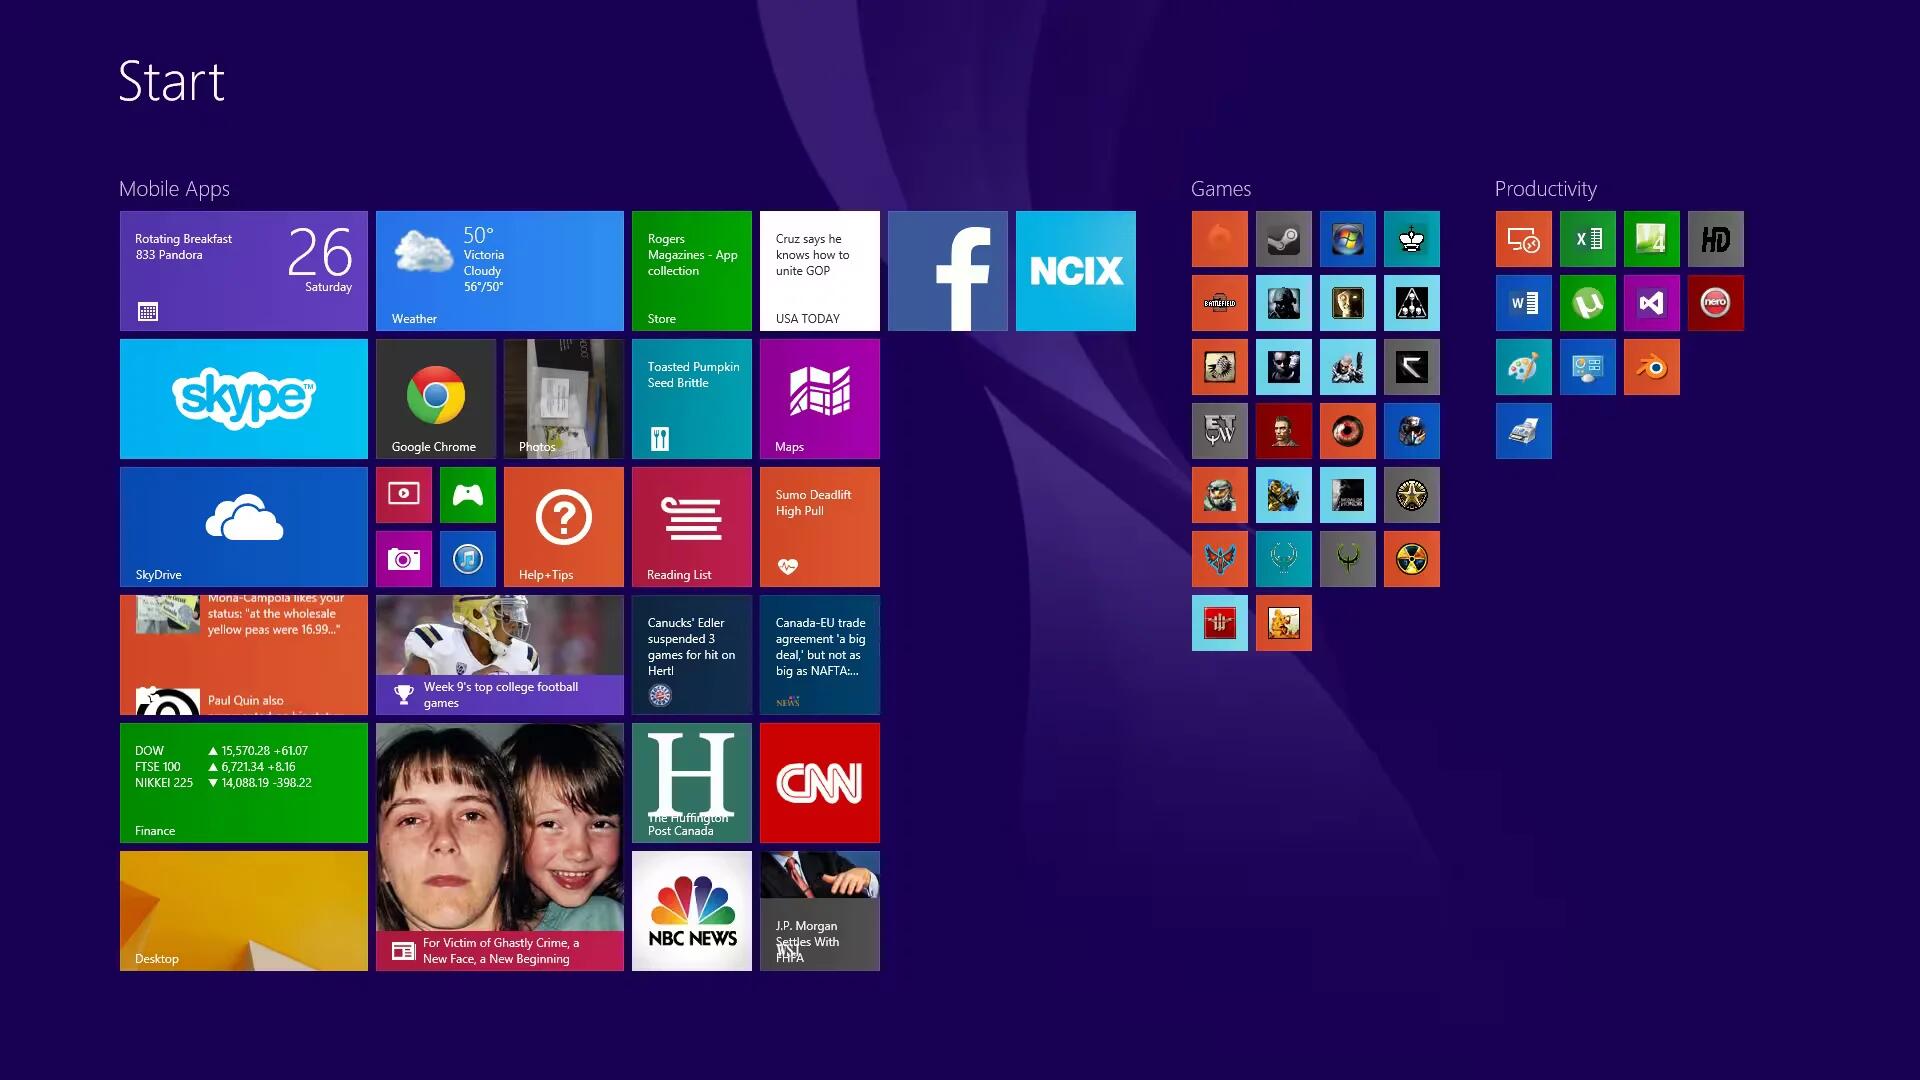Open the SkyDrive tile

(x=243, y=527)
